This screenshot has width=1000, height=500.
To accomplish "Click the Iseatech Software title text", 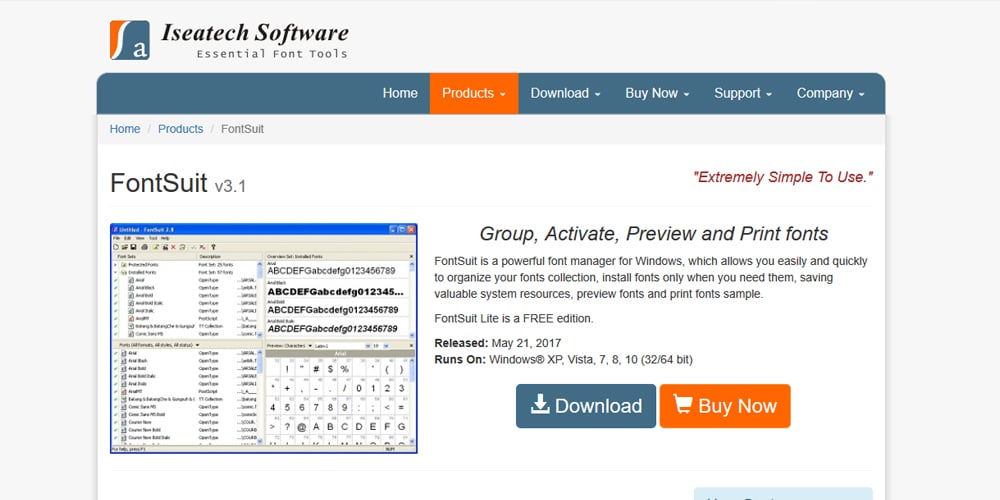I will [254, 33].
